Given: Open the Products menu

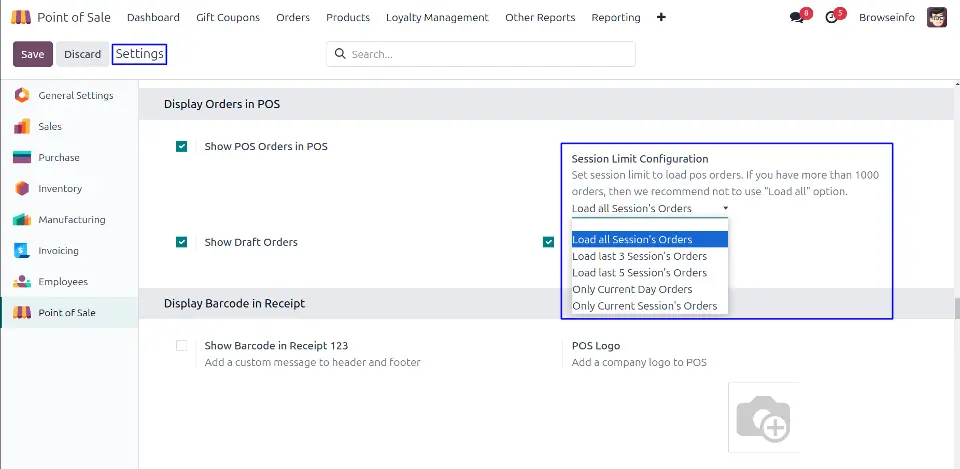Looking at the screenshot, I should (x=348, y=17).
